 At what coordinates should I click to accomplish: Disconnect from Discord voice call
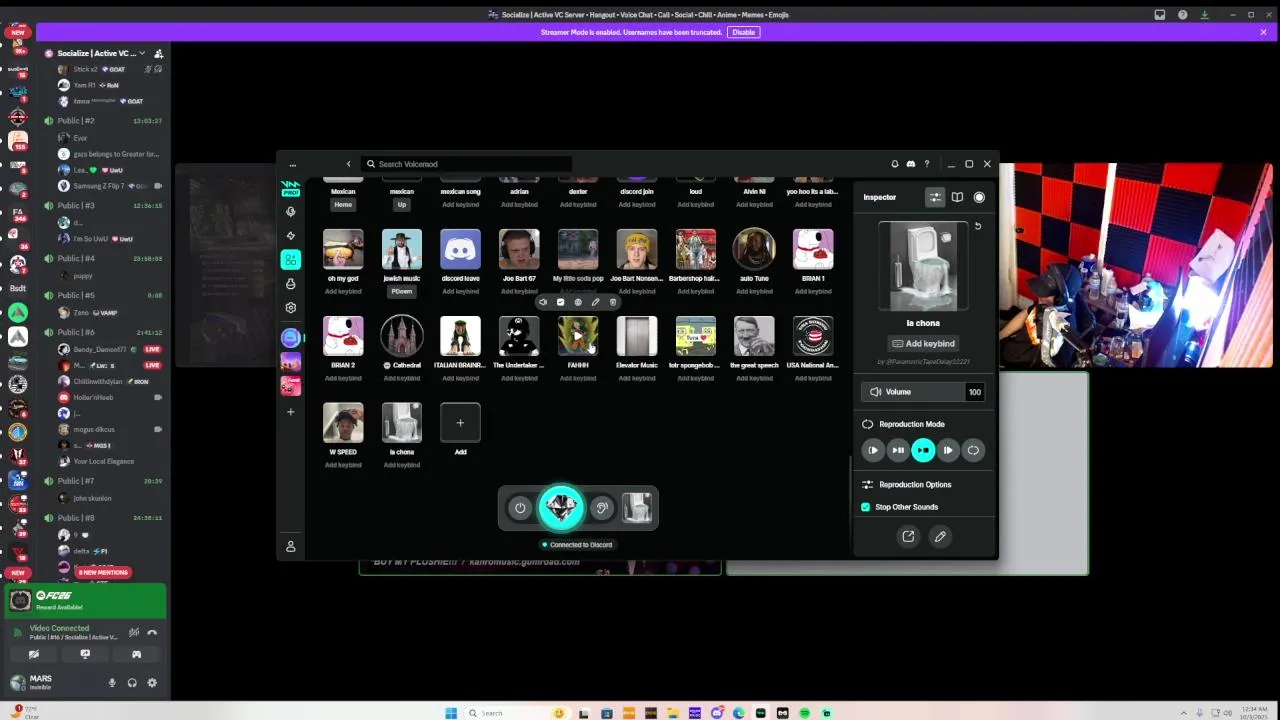(152, 632)
